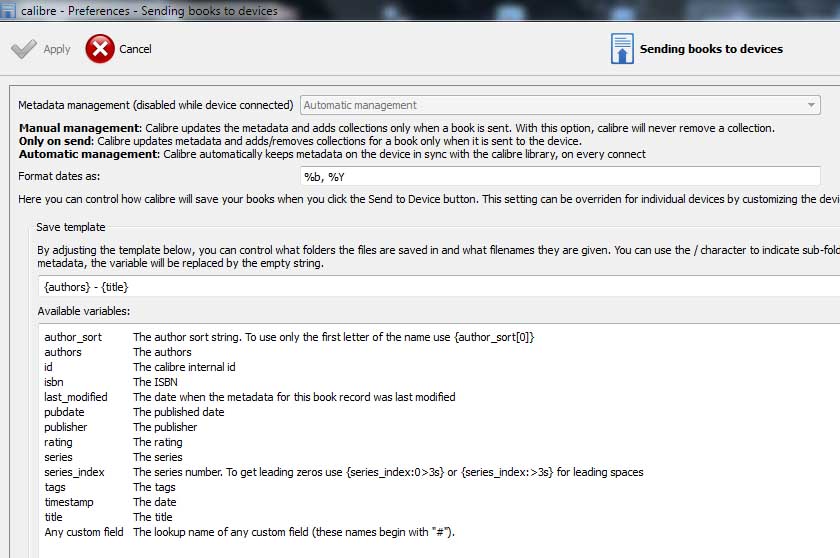Image resolution: width=840 pixels, height=558 pixels.
Task: Click the series variable name
Action: pos(58,457)
